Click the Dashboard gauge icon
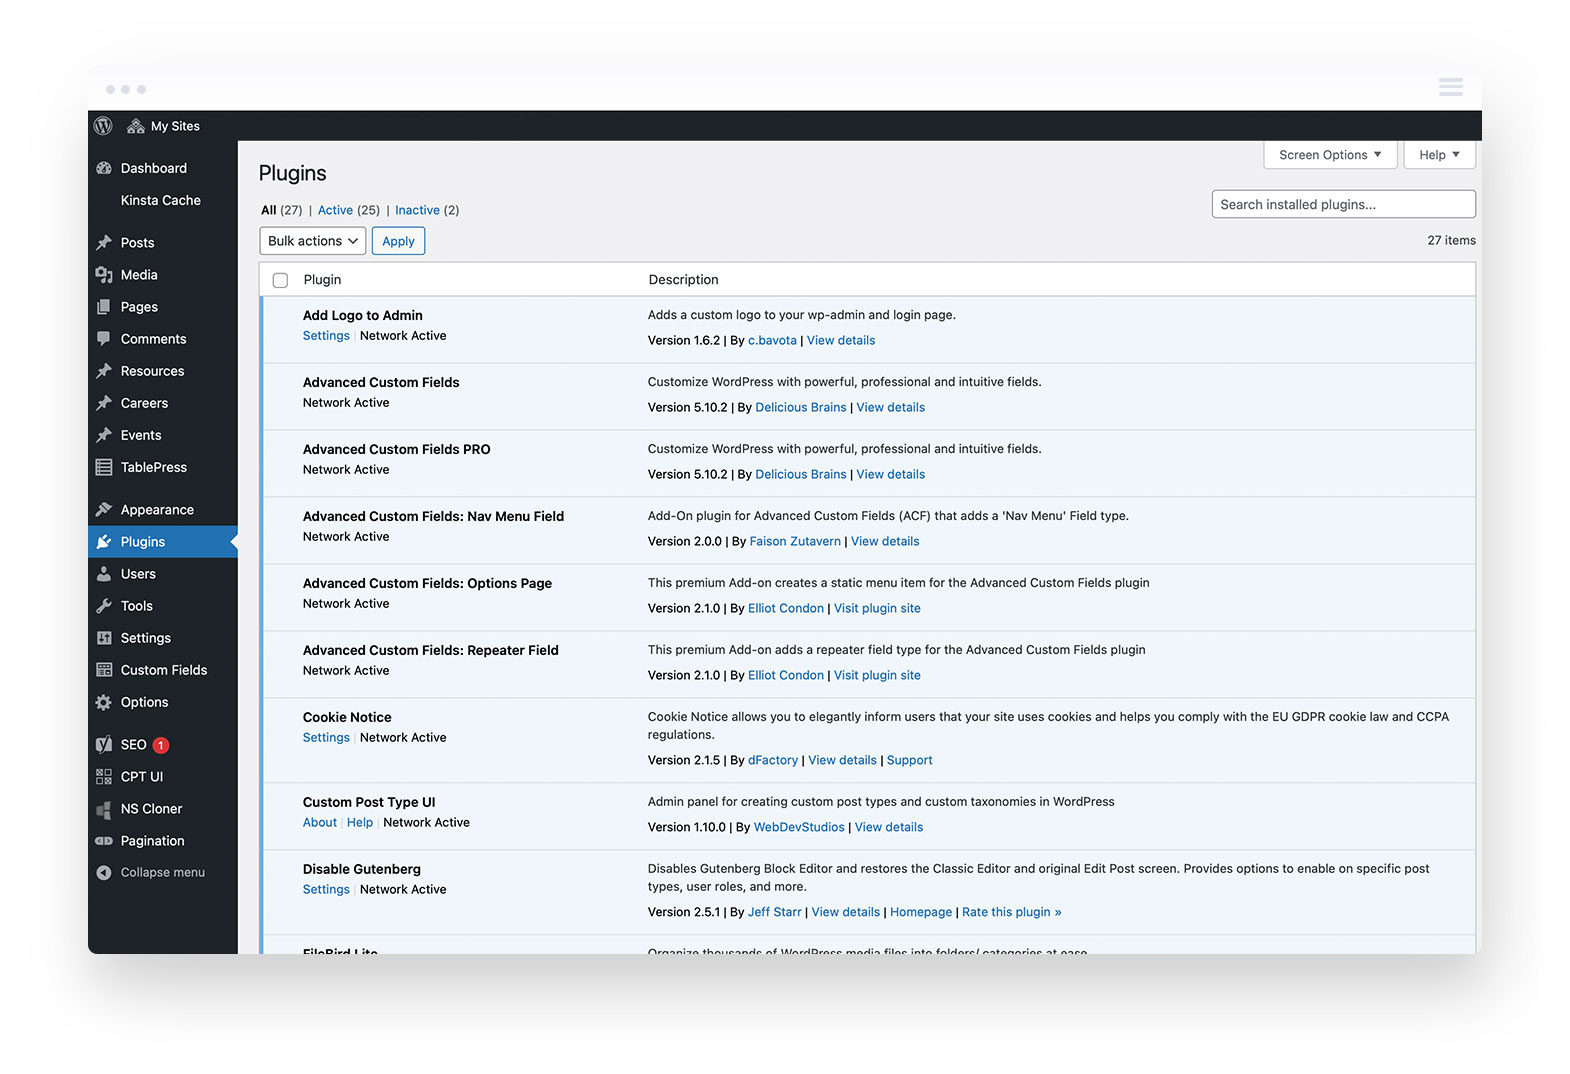This screenshot has height=1074, width=1570. 104,168
